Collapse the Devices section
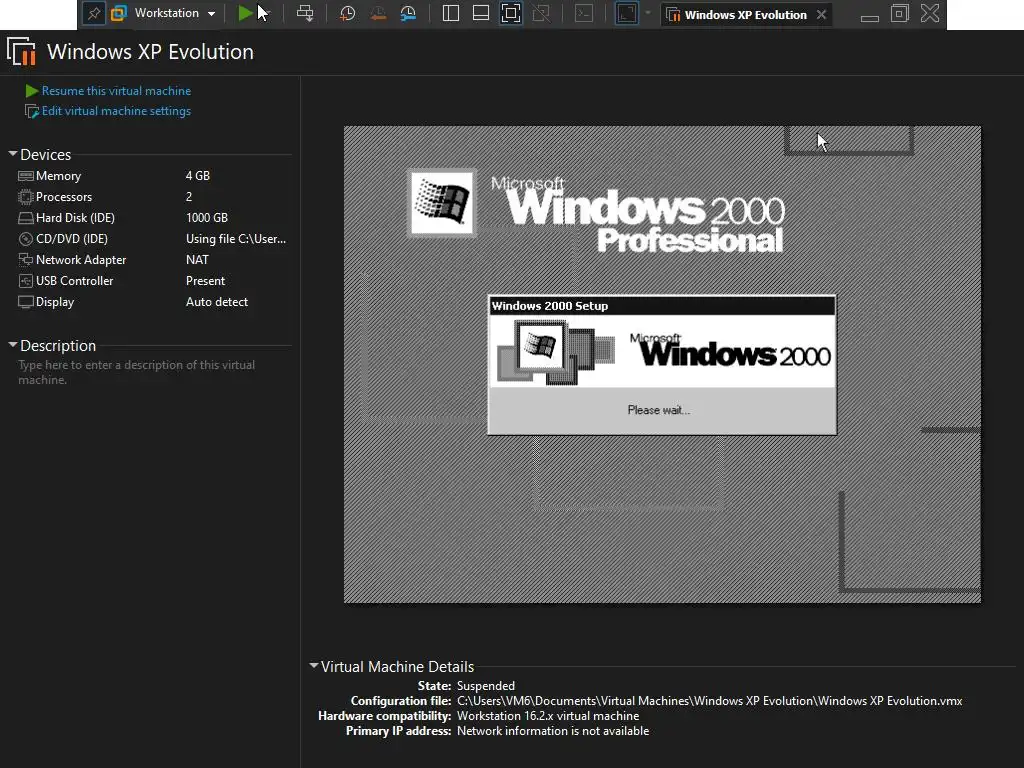This screenshot has height=768, width=1024. click(x=12, y=154)
